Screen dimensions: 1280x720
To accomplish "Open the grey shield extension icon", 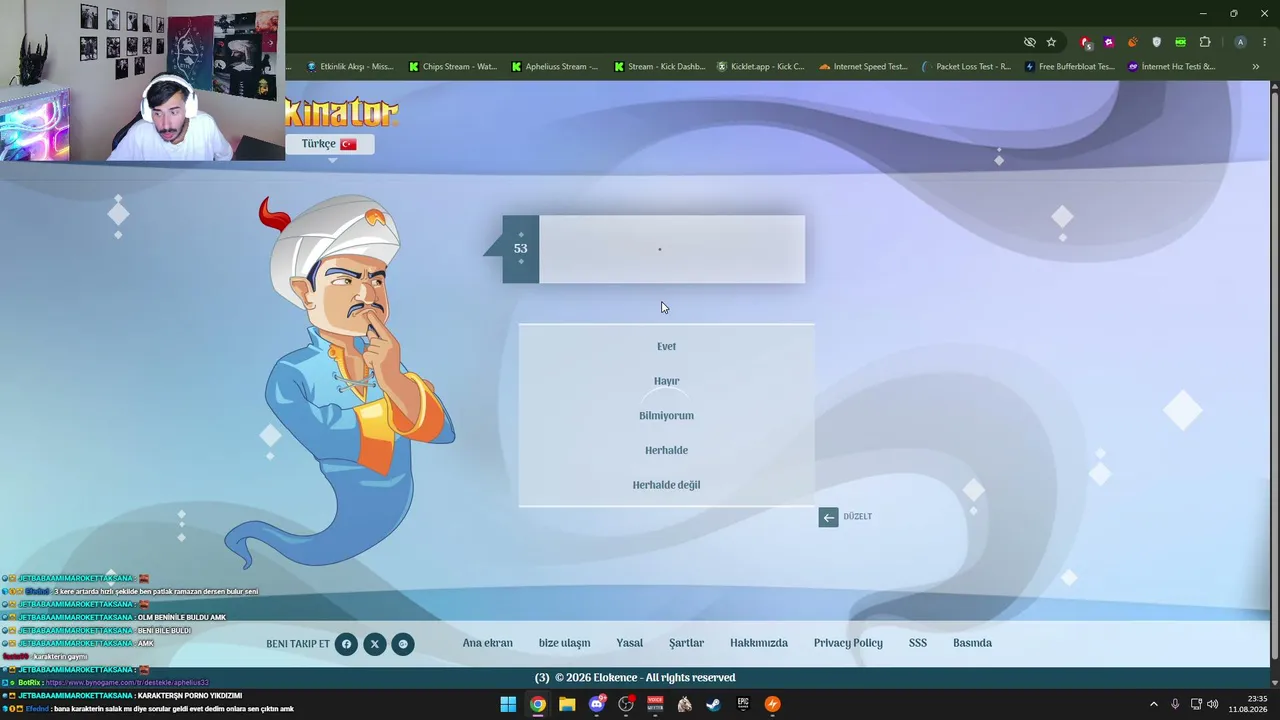I will pos(1157,42).
